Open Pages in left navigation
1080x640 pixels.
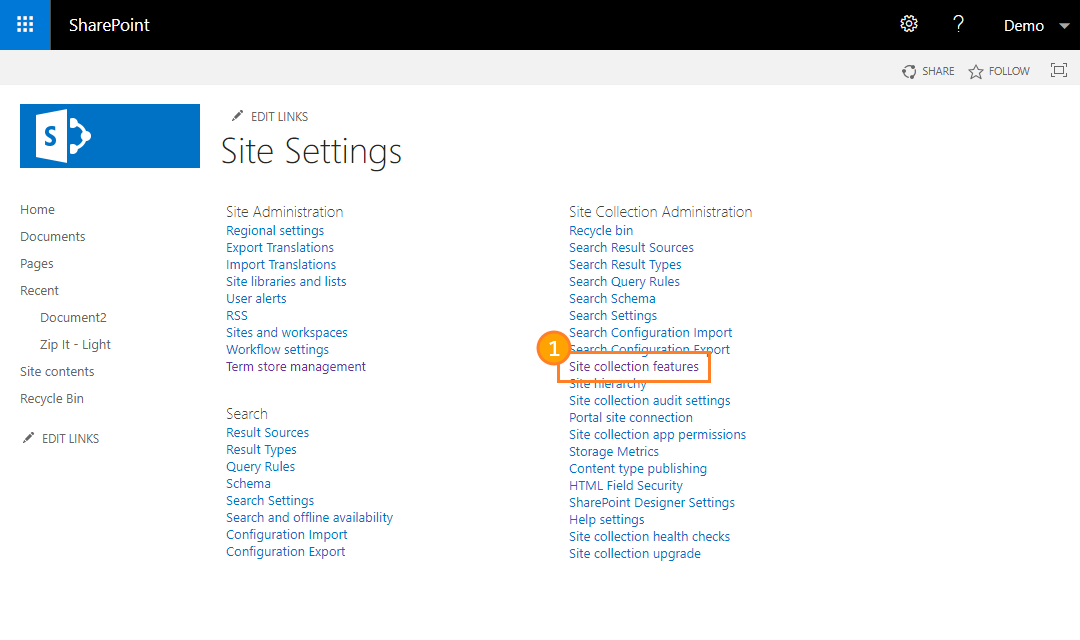click(37, 263)
